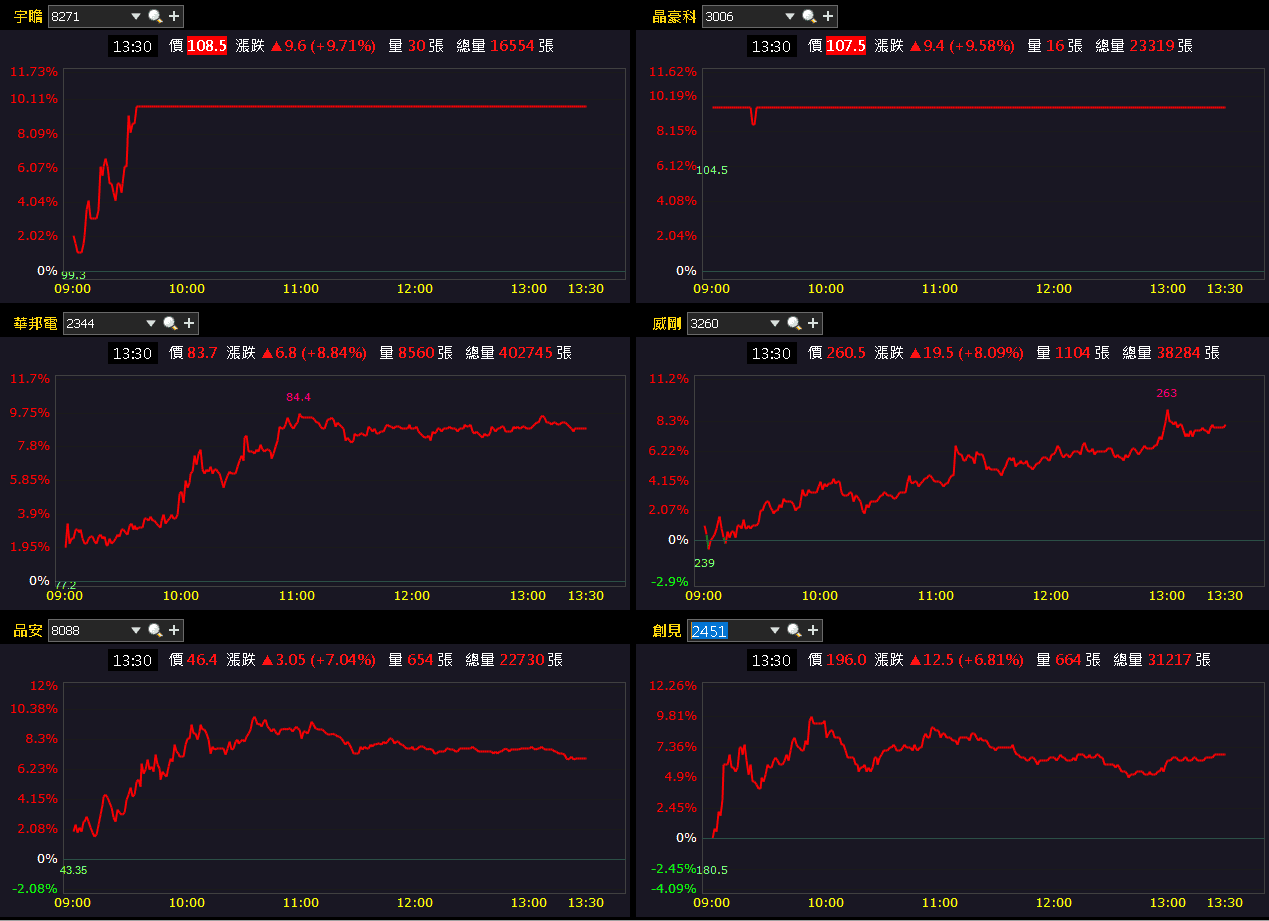Open the 3006 stock code dropdown arrow

[790, 16]
